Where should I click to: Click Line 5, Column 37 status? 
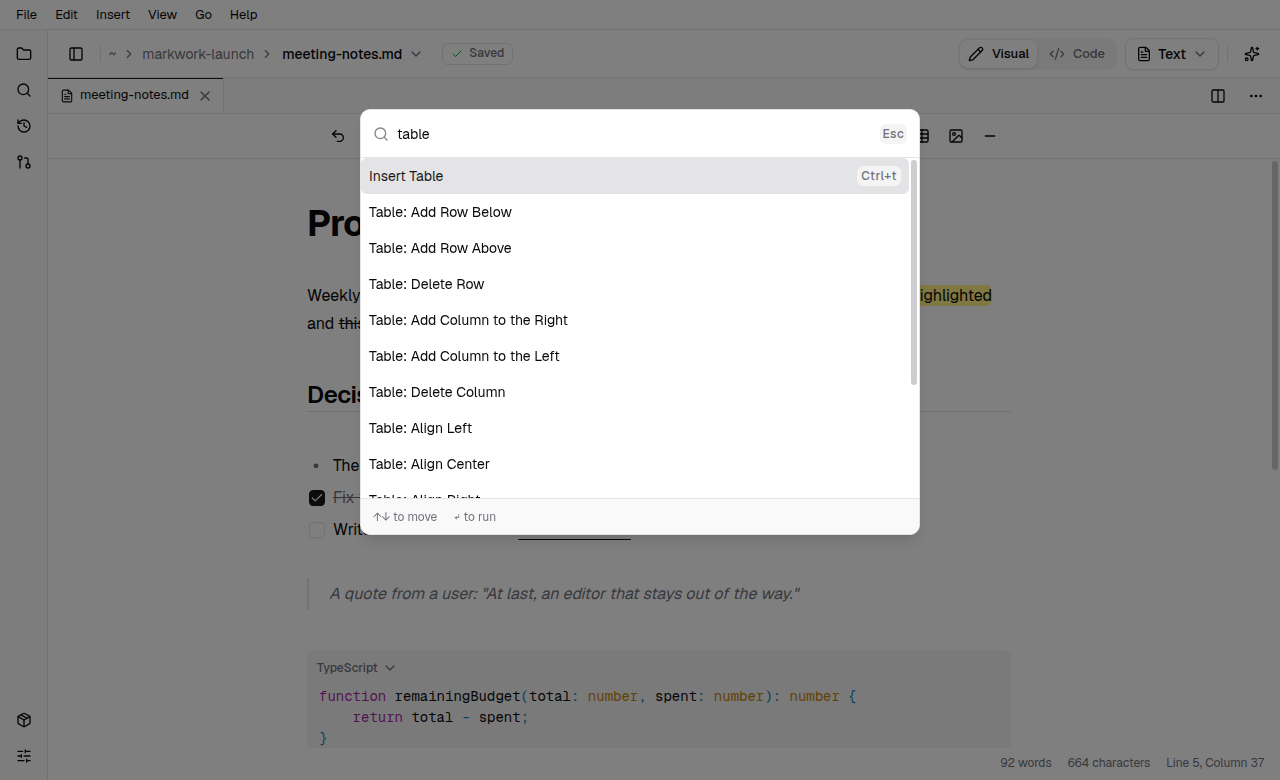point(1215,763)
